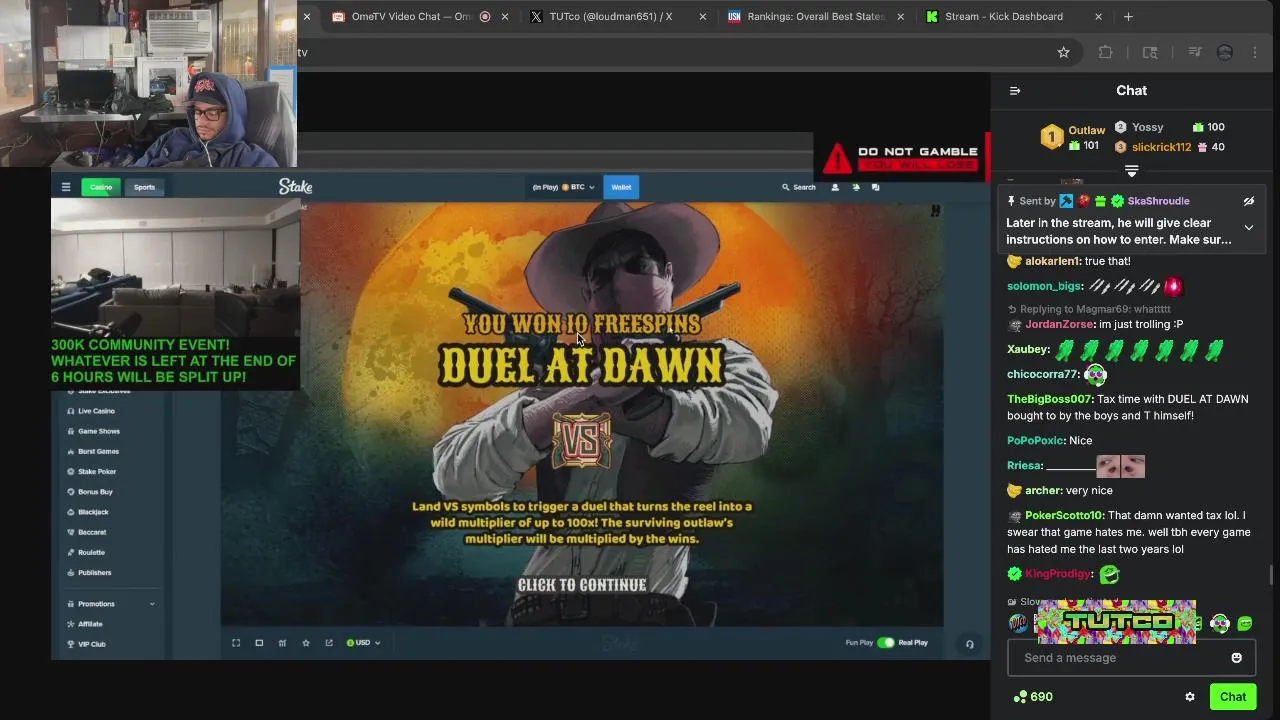Open Stake live support headset

click(x=969, y=644)
